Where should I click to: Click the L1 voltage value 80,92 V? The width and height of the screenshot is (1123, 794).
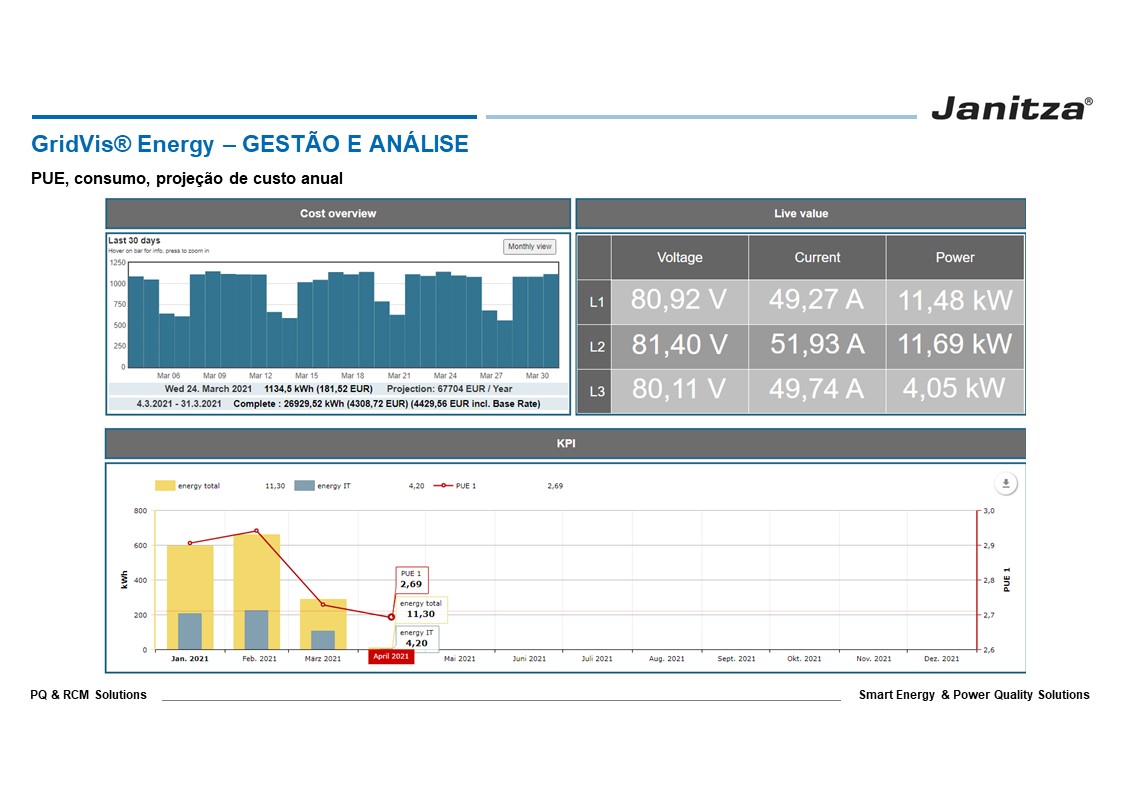coord(679,300)
